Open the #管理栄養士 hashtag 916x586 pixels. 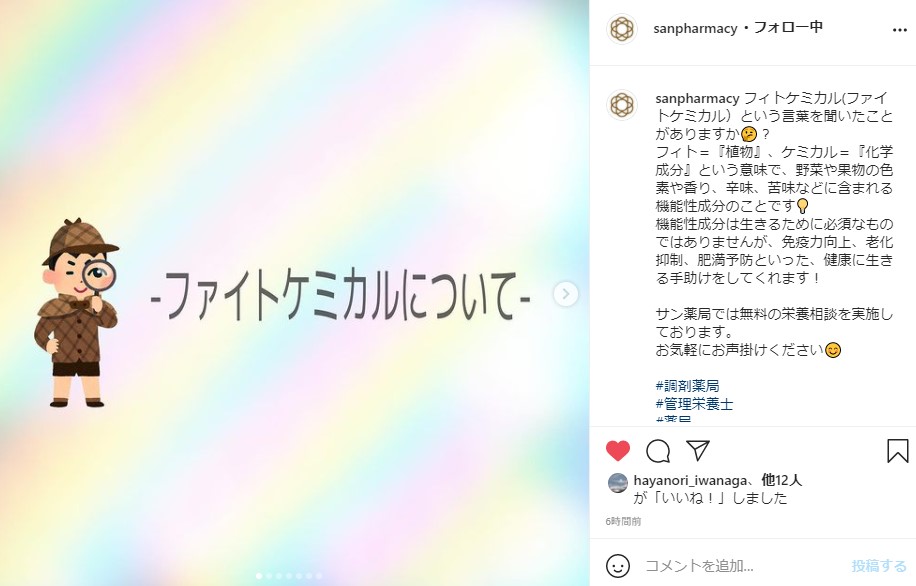coord(694,404)
